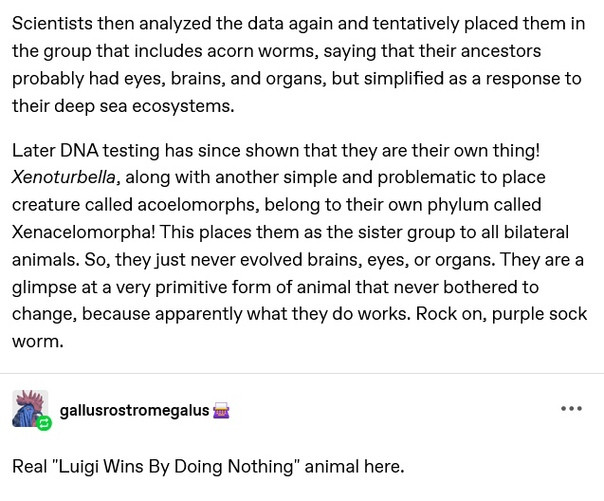Viewport: 604px width, 501px height.
Task: Open the gallusrostromegalus username link
Action: click(134, 410)
